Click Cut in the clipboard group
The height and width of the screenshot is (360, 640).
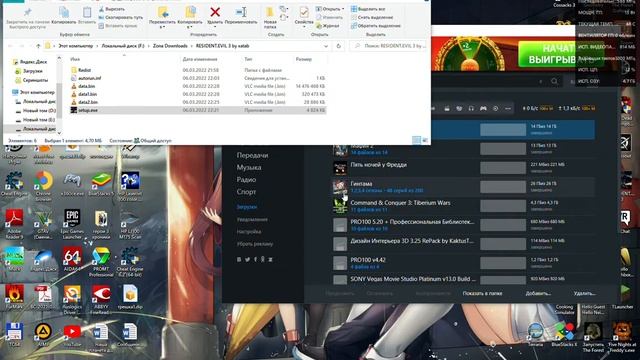pyautogui.click(x=112, y=9)
